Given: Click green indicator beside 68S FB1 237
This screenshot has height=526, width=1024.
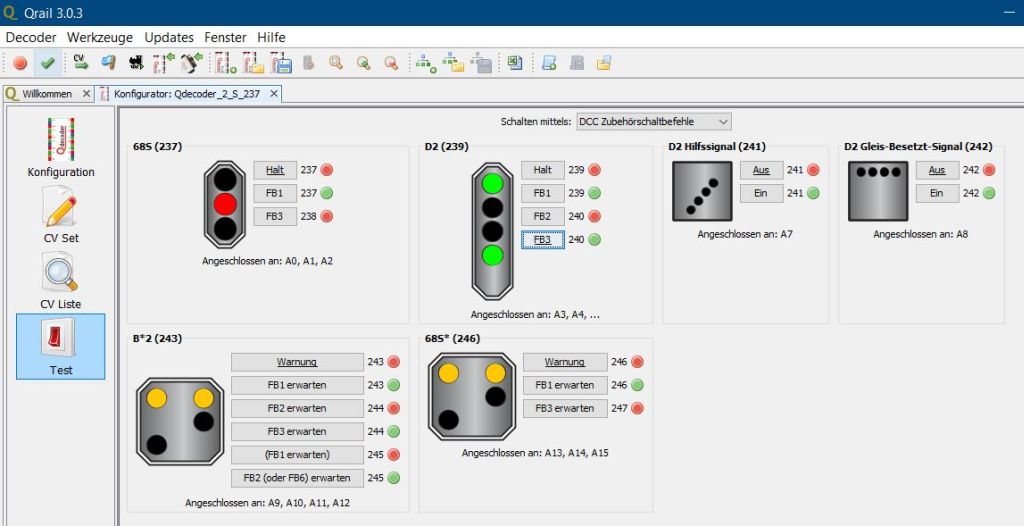Looking at the screenshot, I should (x=327, y=193).
